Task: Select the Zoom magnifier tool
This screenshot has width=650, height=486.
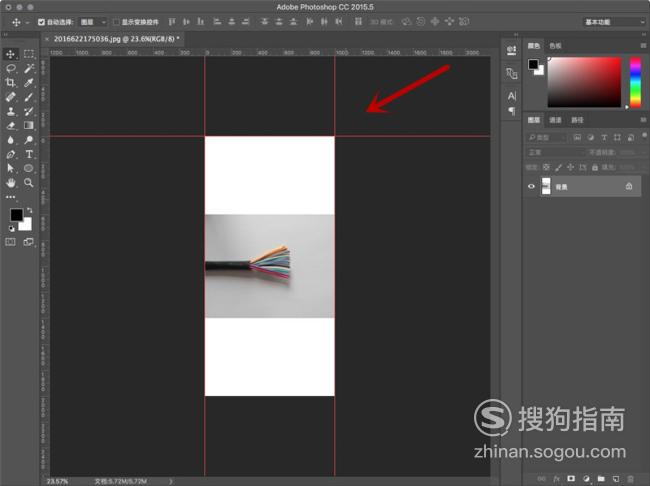Action: pyautogui.click(x=29, y=182)
